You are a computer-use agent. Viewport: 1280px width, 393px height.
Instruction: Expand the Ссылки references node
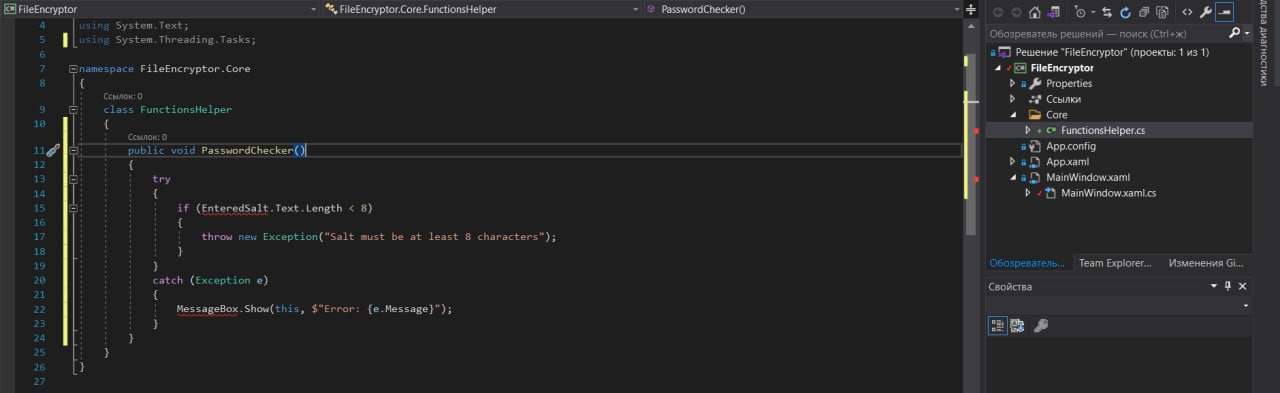(1012, 99)
